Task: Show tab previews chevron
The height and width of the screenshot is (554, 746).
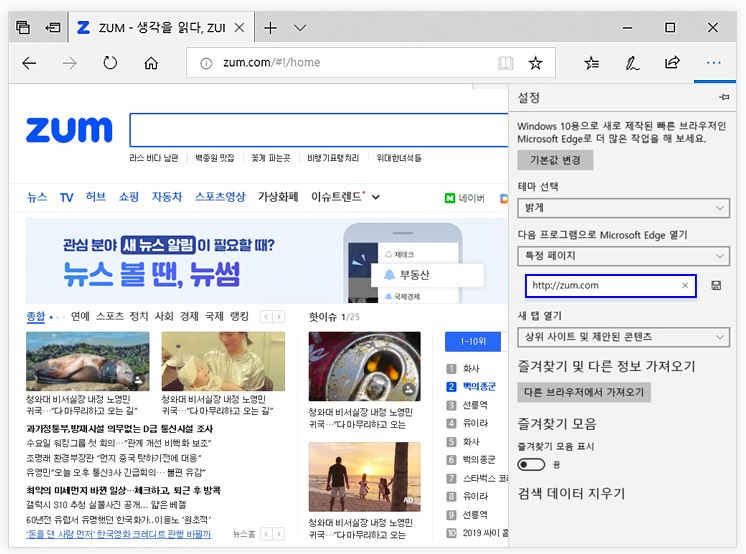Action: 300,28
